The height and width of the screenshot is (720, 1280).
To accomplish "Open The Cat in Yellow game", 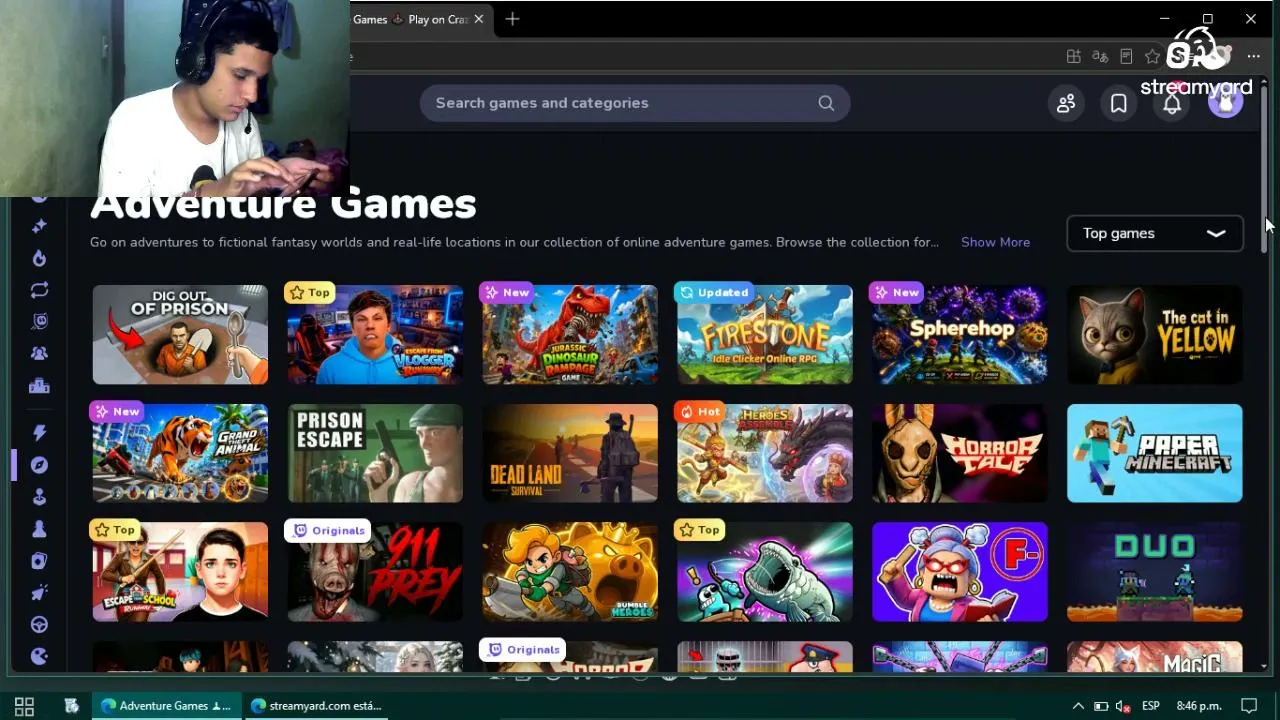I will point(1155,335).
